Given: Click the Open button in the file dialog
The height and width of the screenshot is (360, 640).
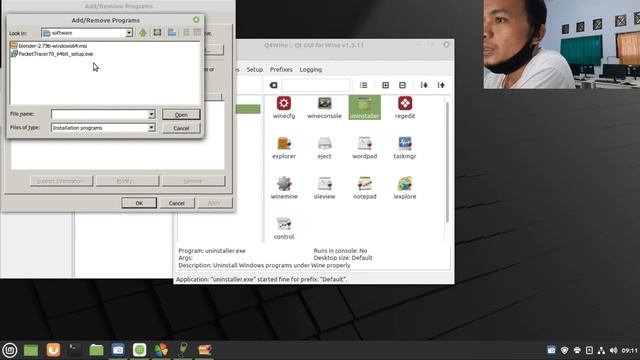Looking at the screenshot, I should (181, 114).
